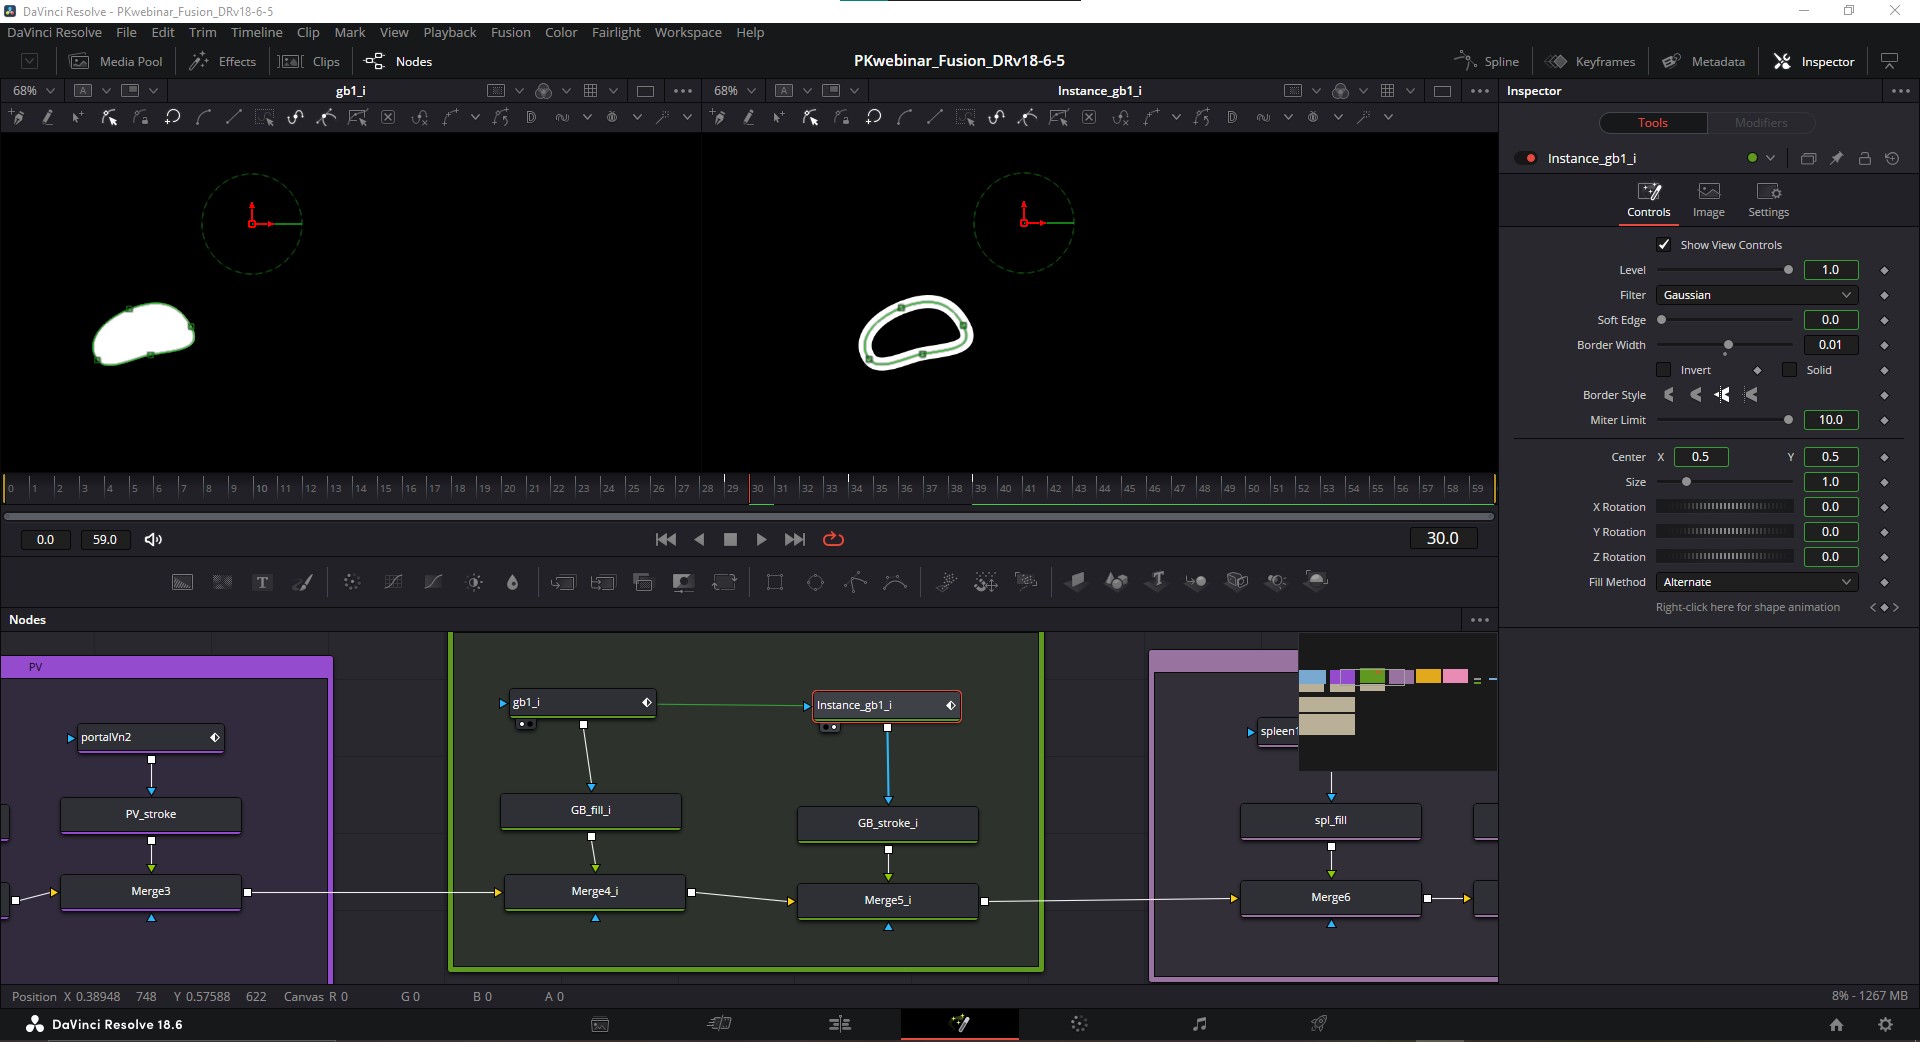The width and height of the screenshot is (1920, 1042).
Task: Add a Polygon mask node
Action: pyautogui.click(x=855, y=582)
